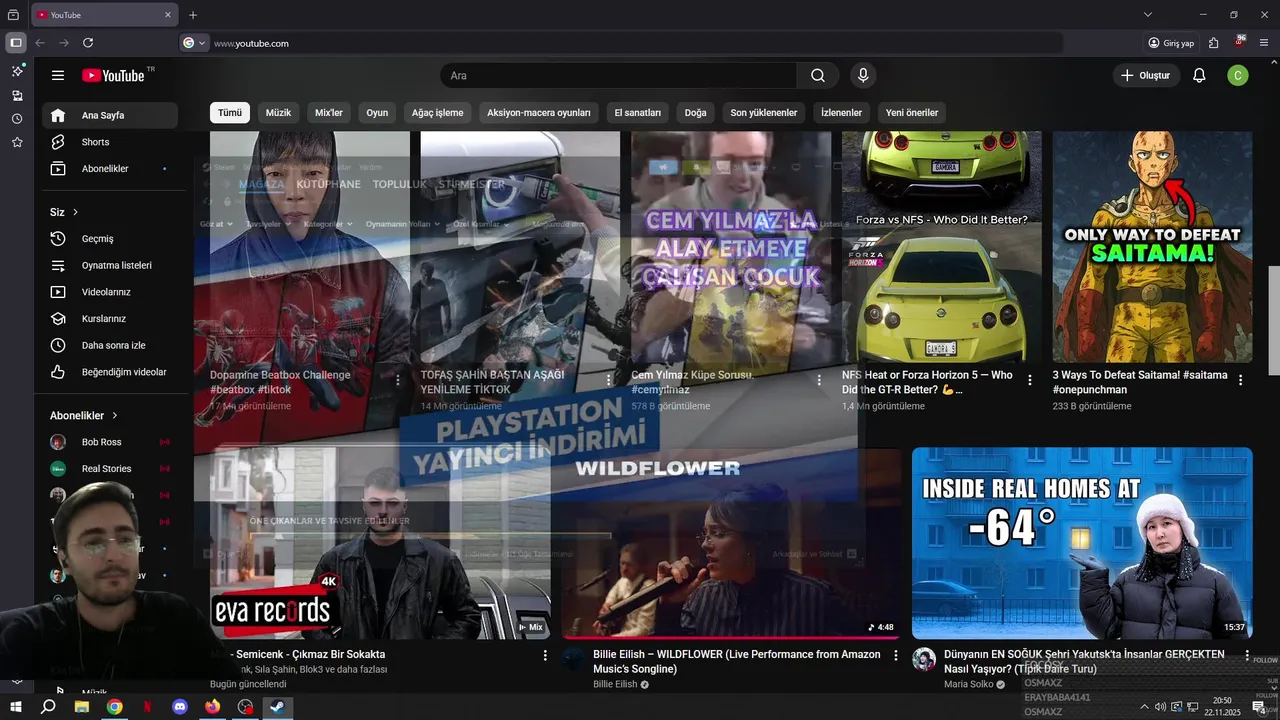Open the volume control in system tray

(1160, 707)
